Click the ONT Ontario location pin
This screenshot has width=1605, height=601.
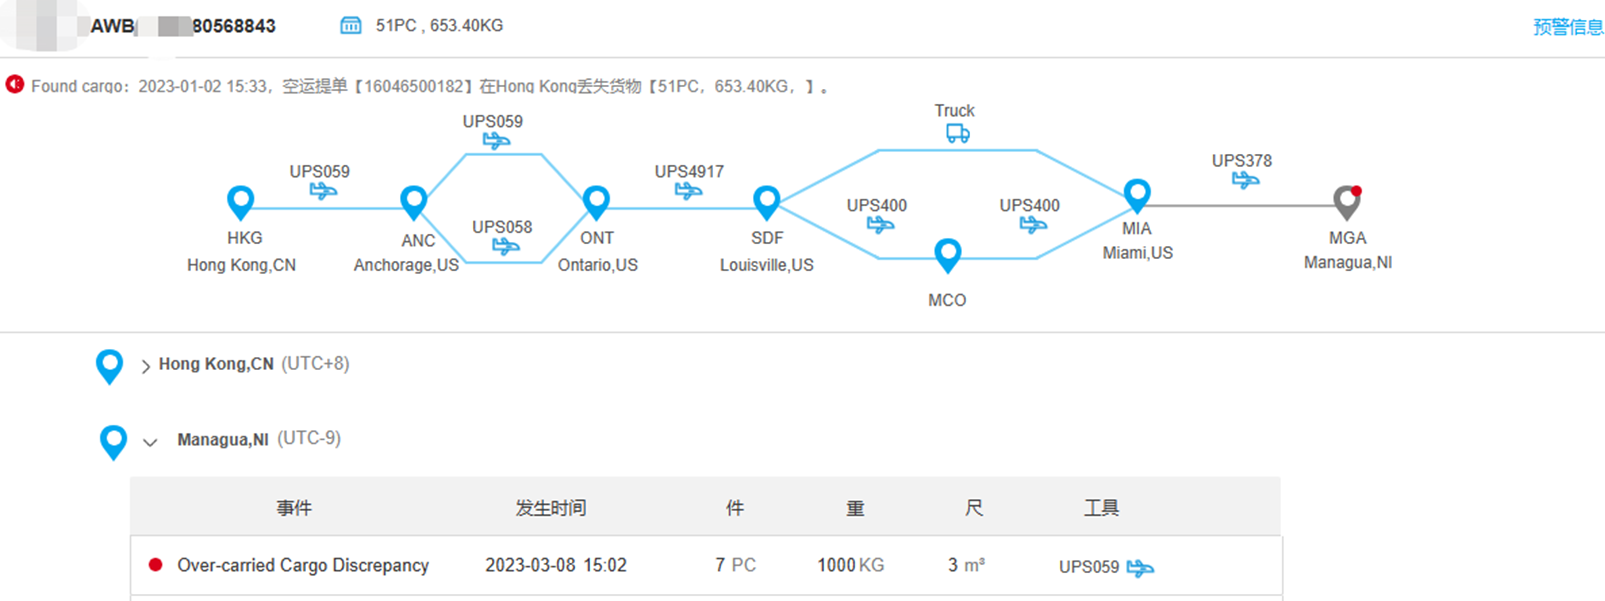596,201
